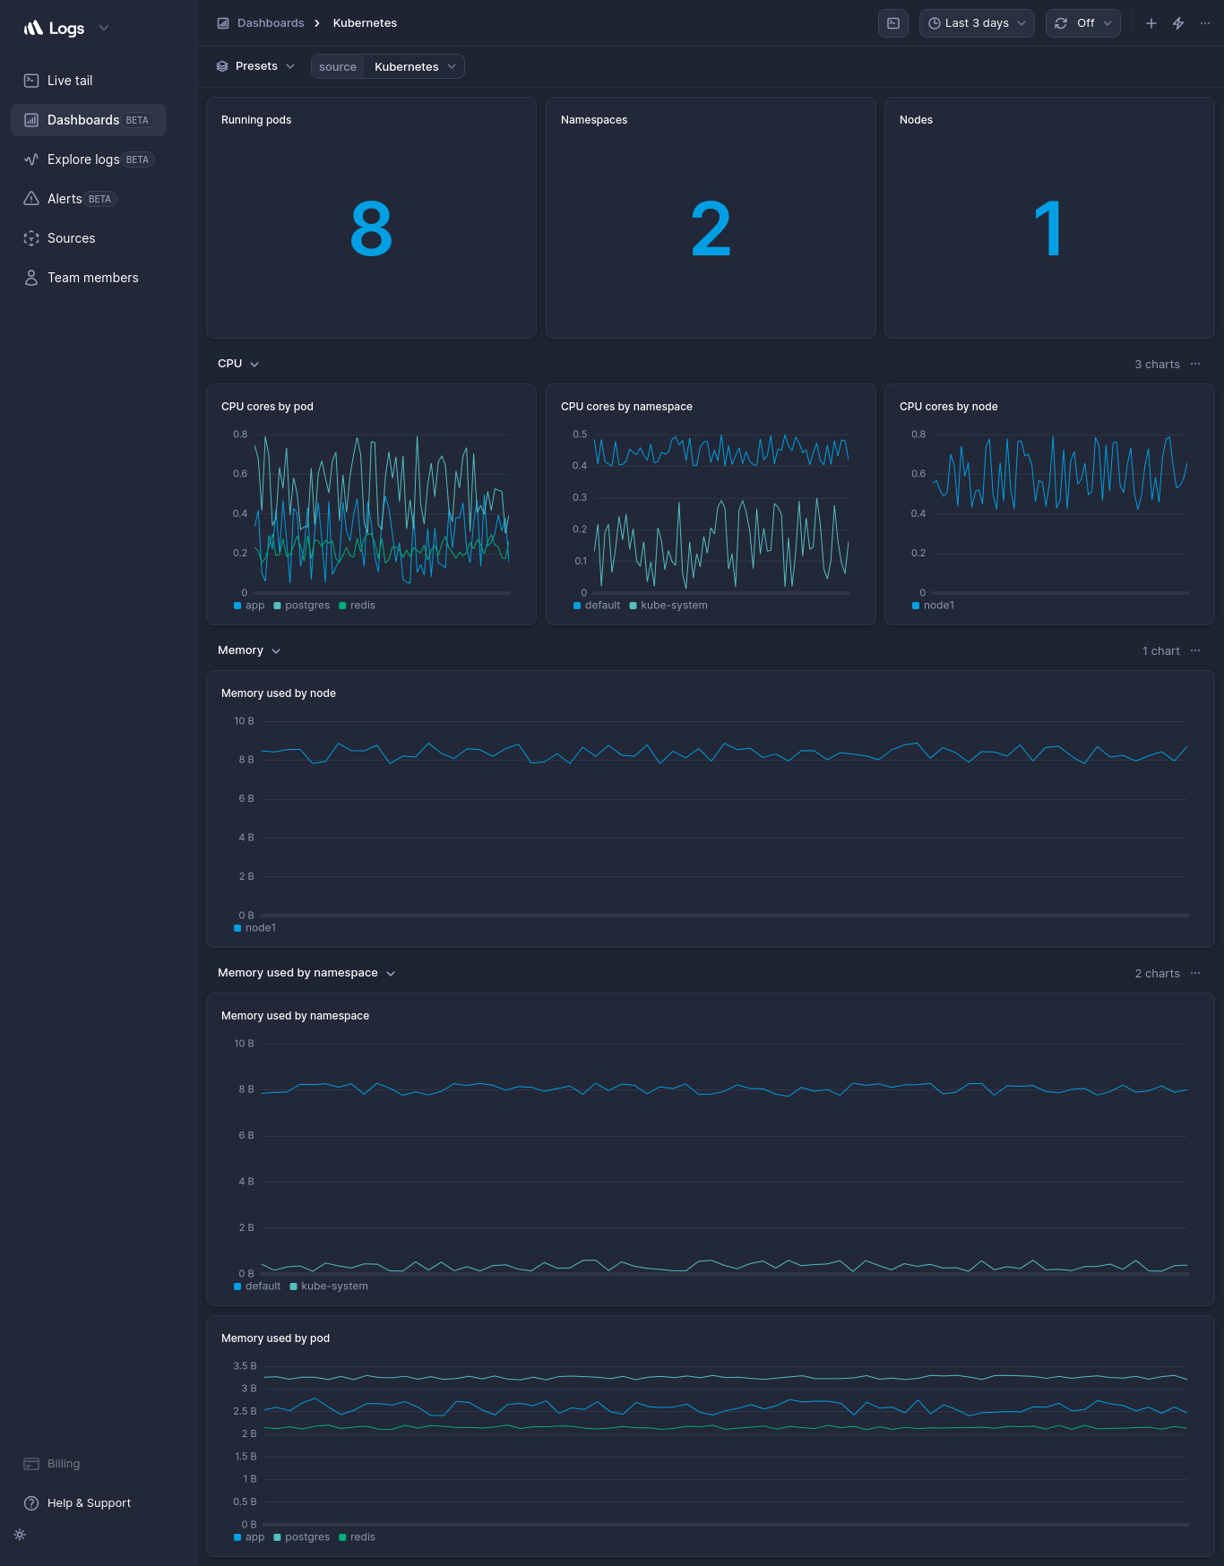Open CPU section three-dots menu
Viewport: 1224px width, 1566px height.
click(1195, 364)
